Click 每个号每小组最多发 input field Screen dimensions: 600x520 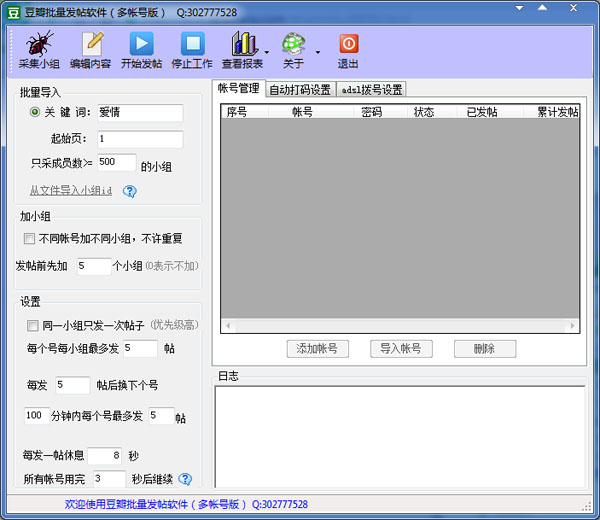140,348
